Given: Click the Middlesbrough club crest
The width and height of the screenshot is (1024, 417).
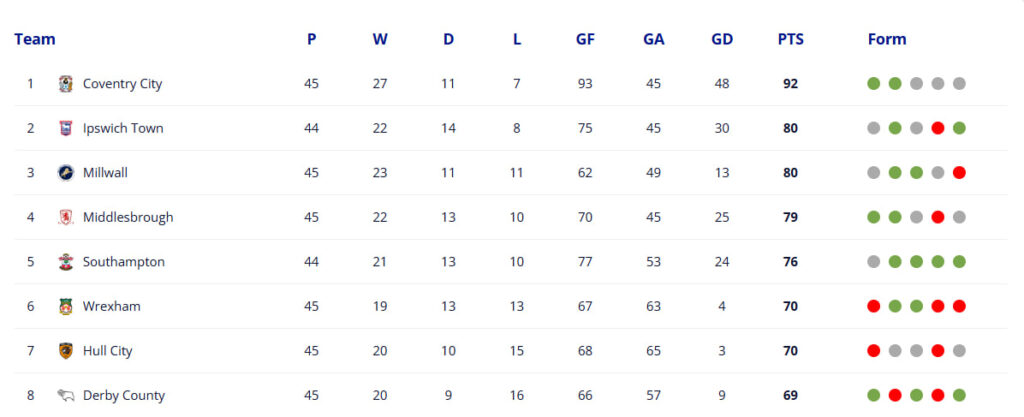Looking at the screenshot, I should click(66, 217).
